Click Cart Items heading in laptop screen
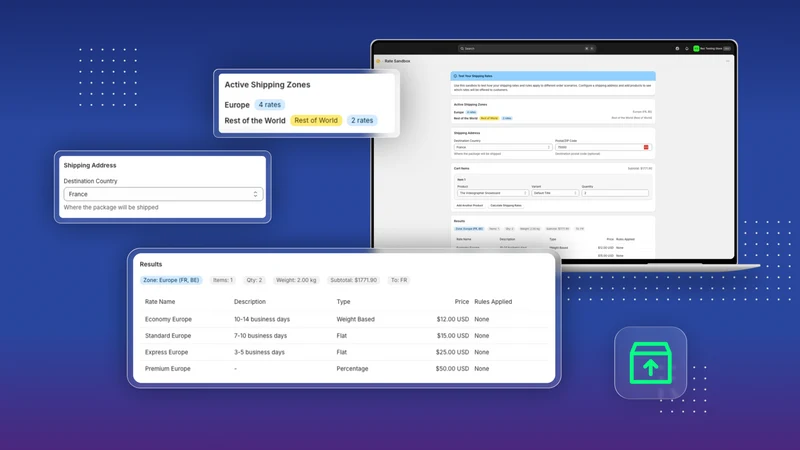 click(x=461, y=168)
